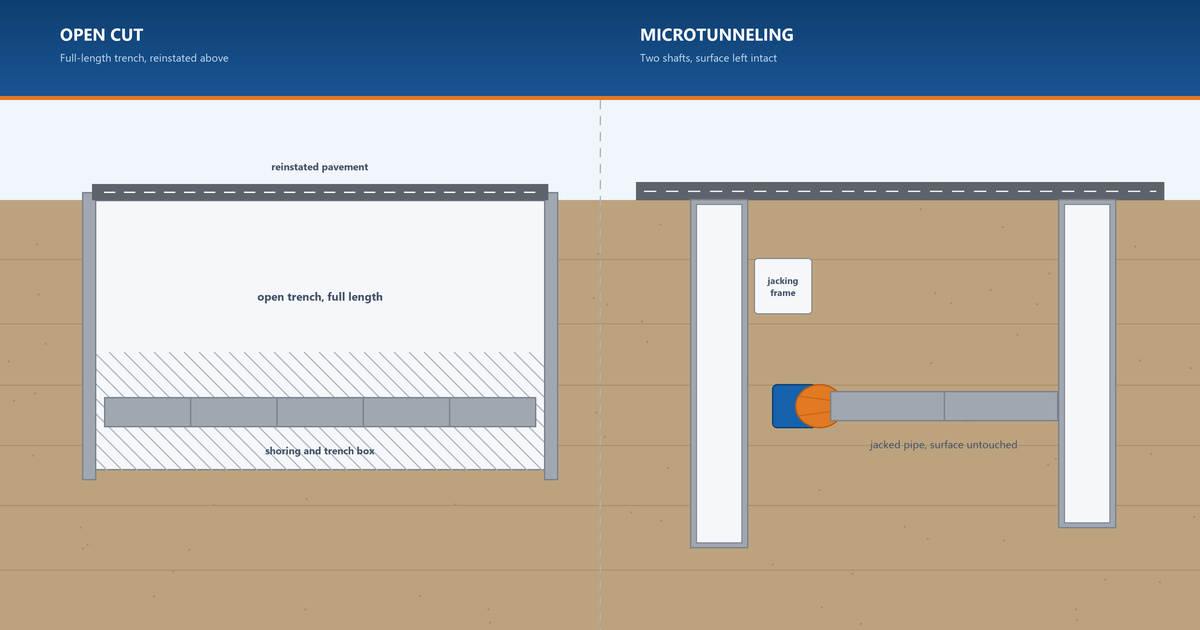This screenshot has height=630, width=1200.
Task: Click the blue tunneling machine body
Action: pyautogui.click(x=785, y=406)
